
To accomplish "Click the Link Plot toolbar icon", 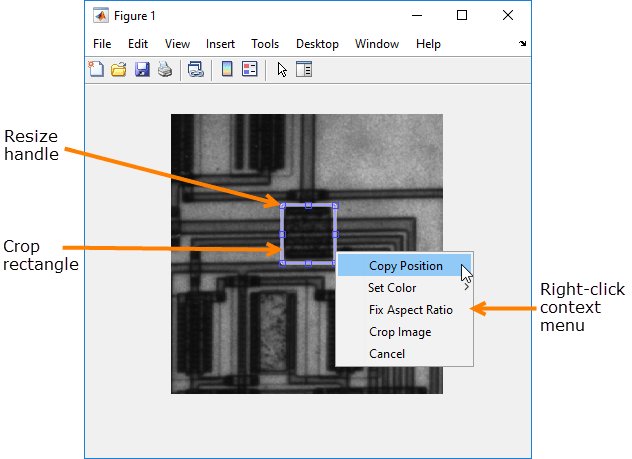I will tap(196, 69).
